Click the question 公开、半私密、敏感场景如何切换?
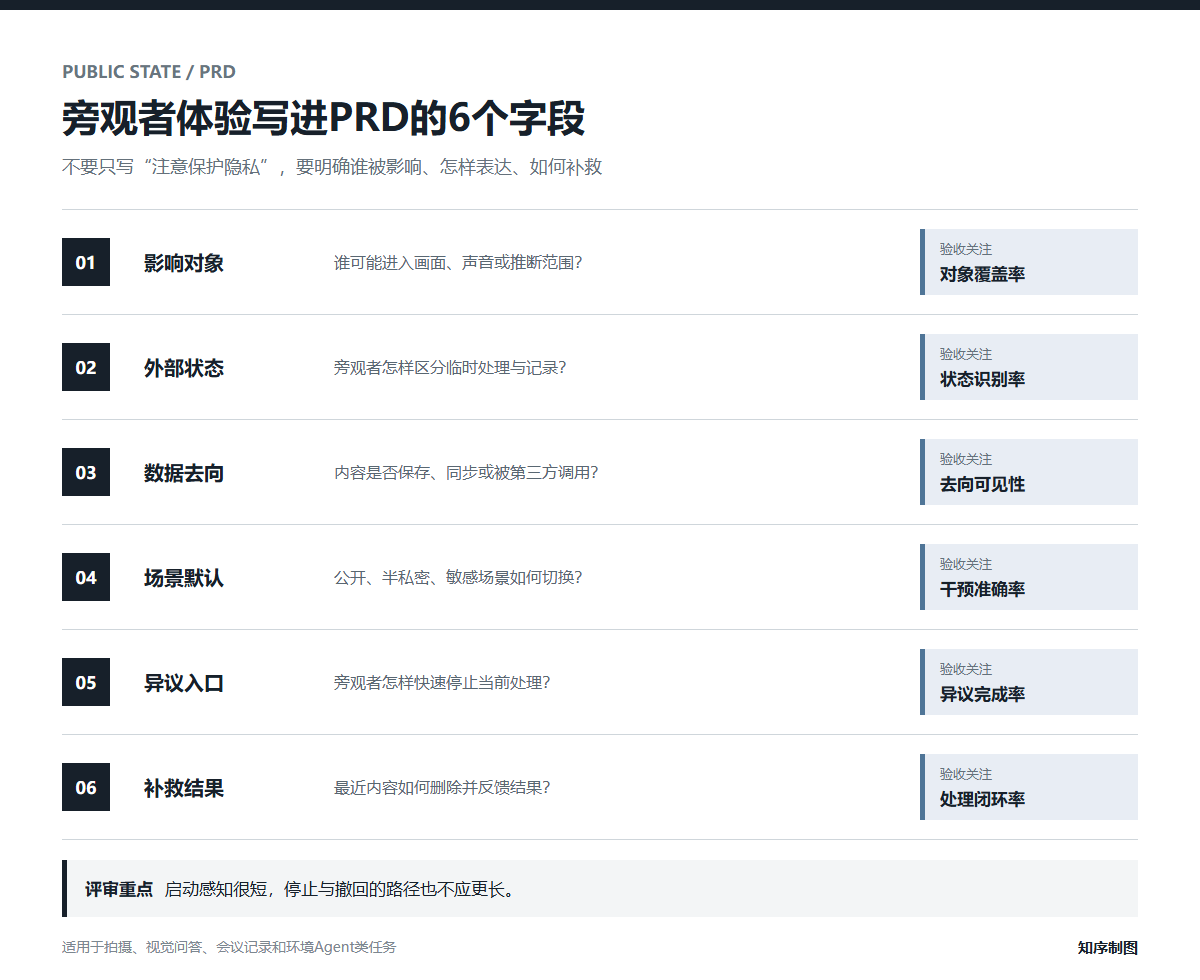1200x980 pixels. point(458,578)
